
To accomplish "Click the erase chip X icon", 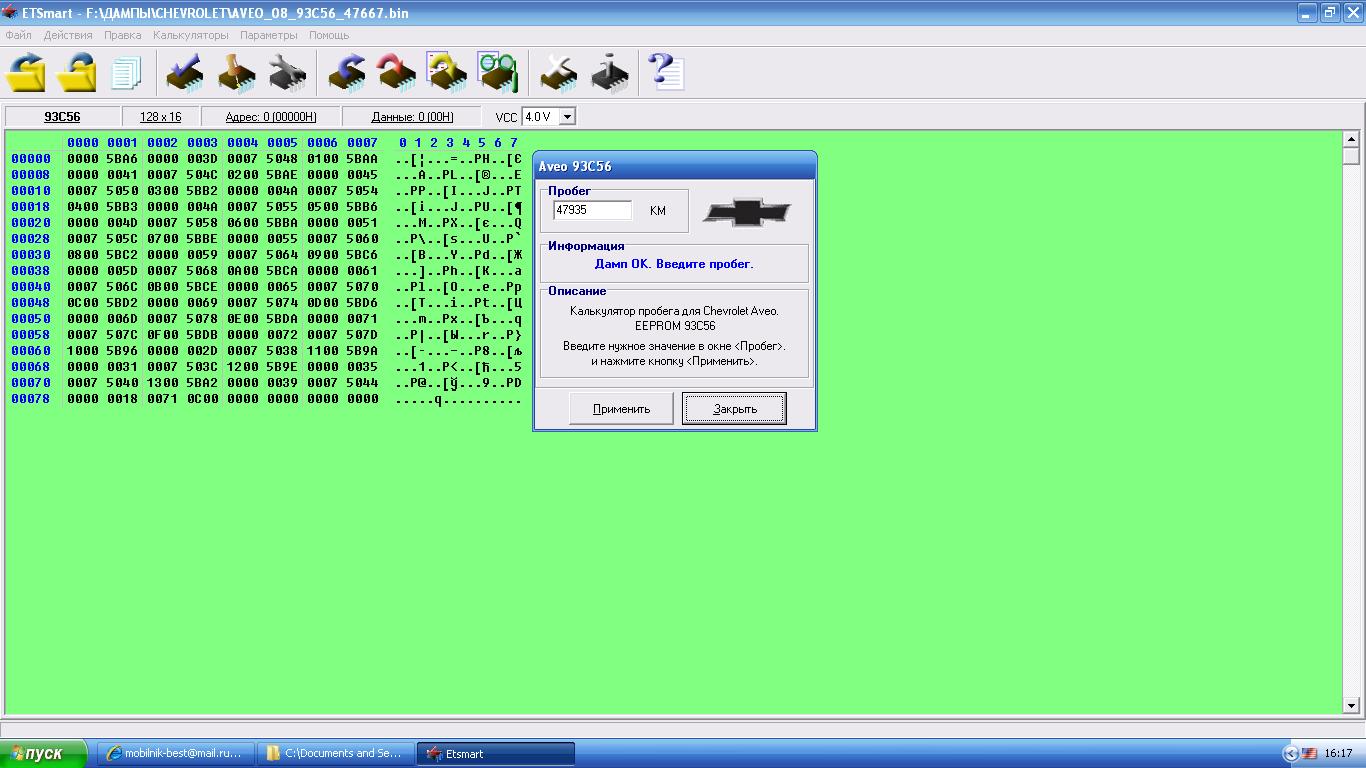I will pos(558,72).
